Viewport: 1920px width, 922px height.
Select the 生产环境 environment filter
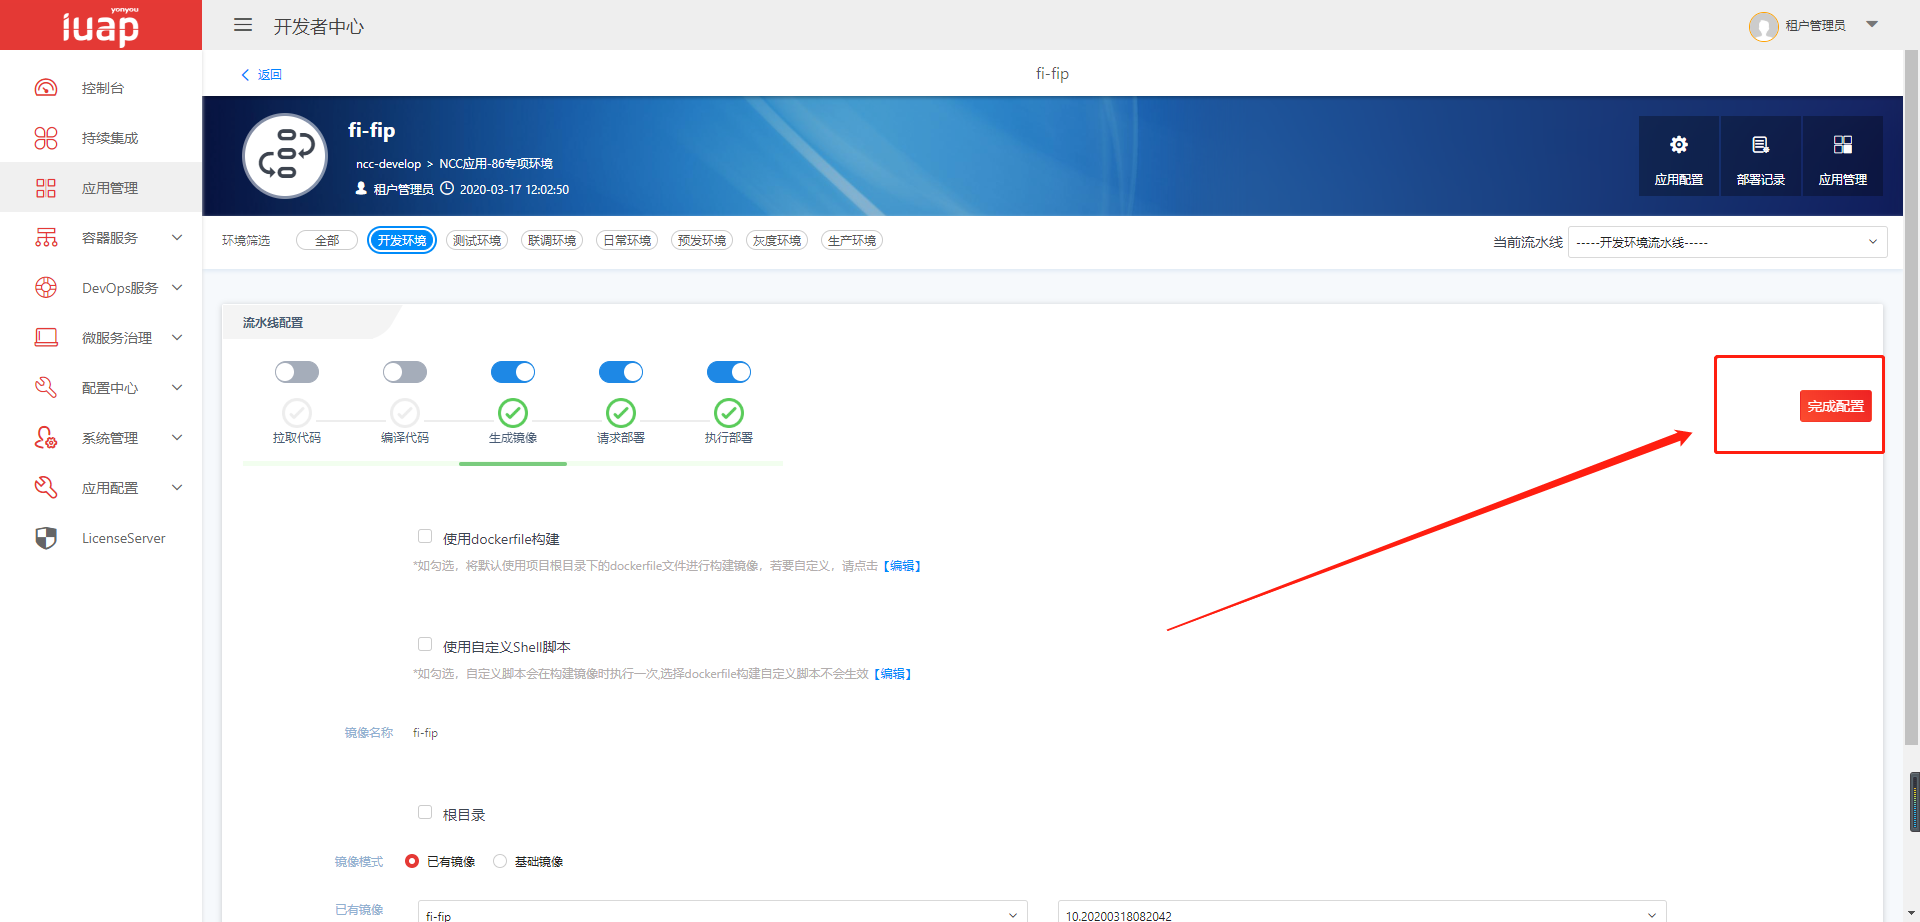tap(851, 241)
